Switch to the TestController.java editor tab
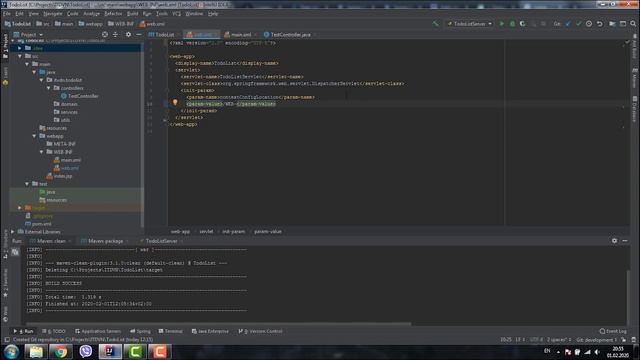This screenshot has width=640, height=360. click(x=290, y=35)
